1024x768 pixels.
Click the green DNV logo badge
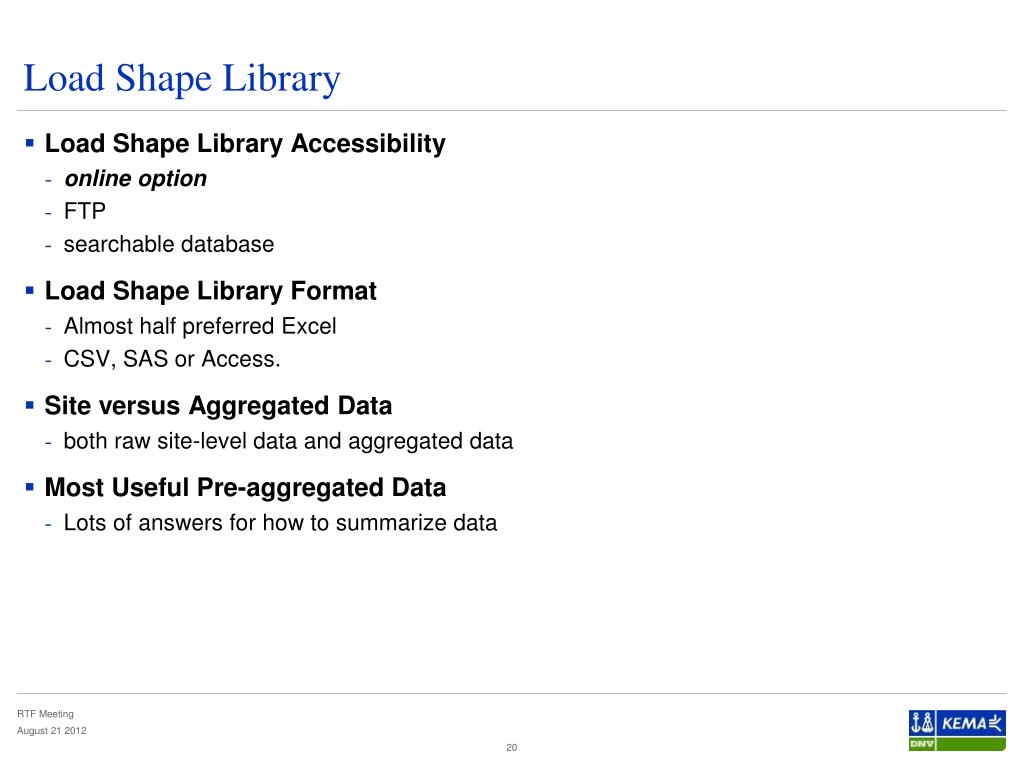tap(922, 744)
